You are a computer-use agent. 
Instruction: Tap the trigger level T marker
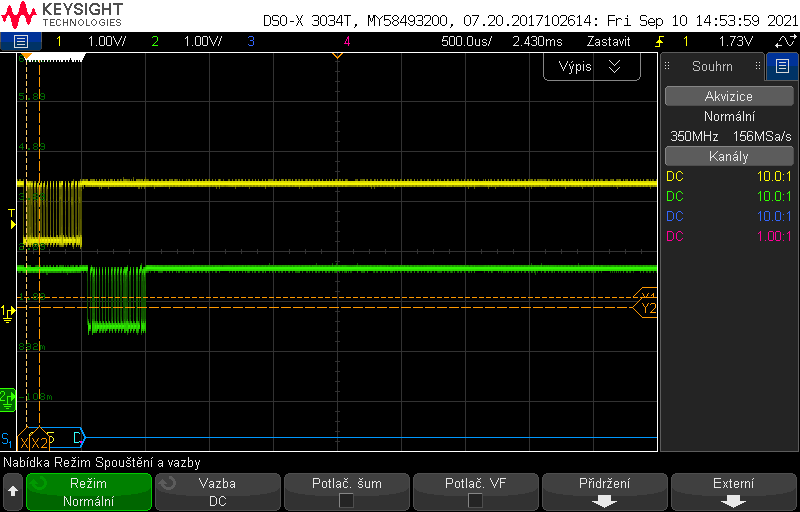(x=12, y=218)
